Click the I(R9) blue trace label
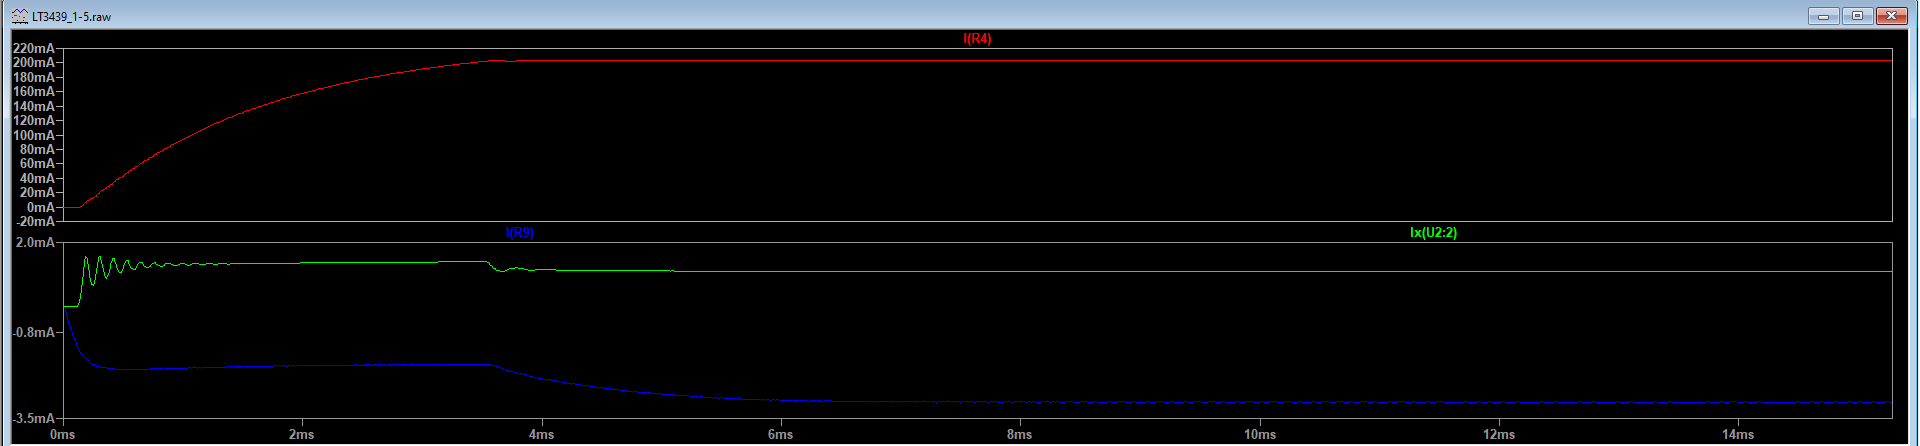 (x=520, y=233)
